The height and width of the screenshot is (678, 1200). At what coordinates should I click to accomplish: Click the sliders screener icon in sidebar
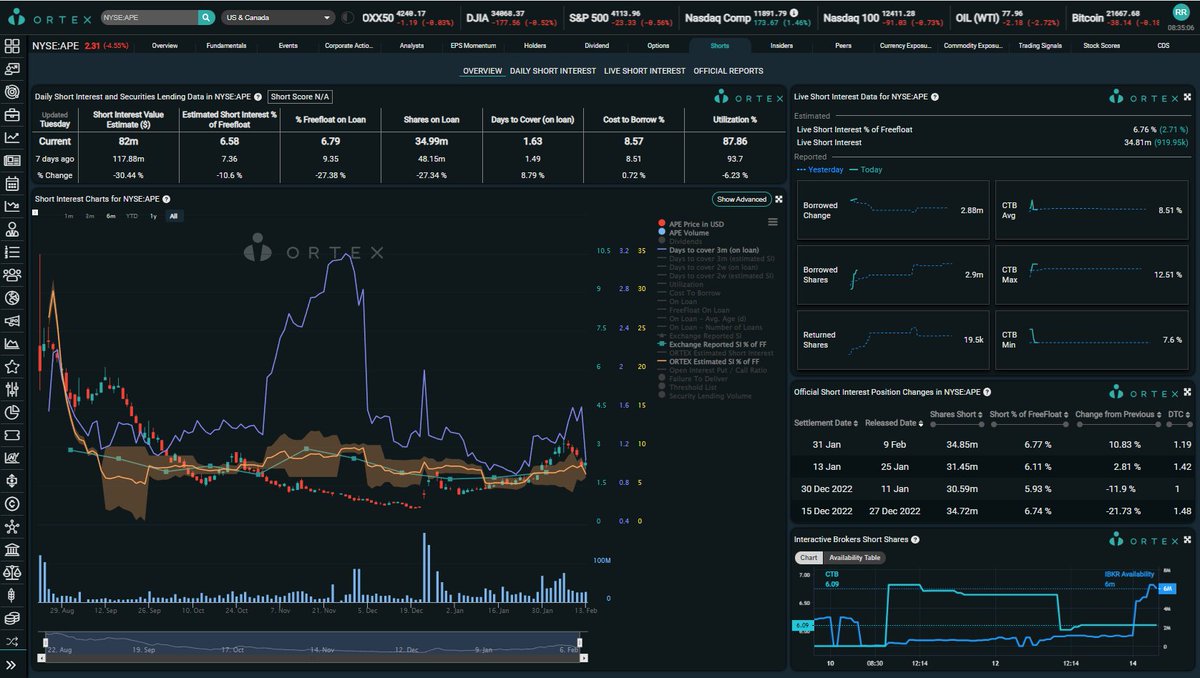[12, 390]
